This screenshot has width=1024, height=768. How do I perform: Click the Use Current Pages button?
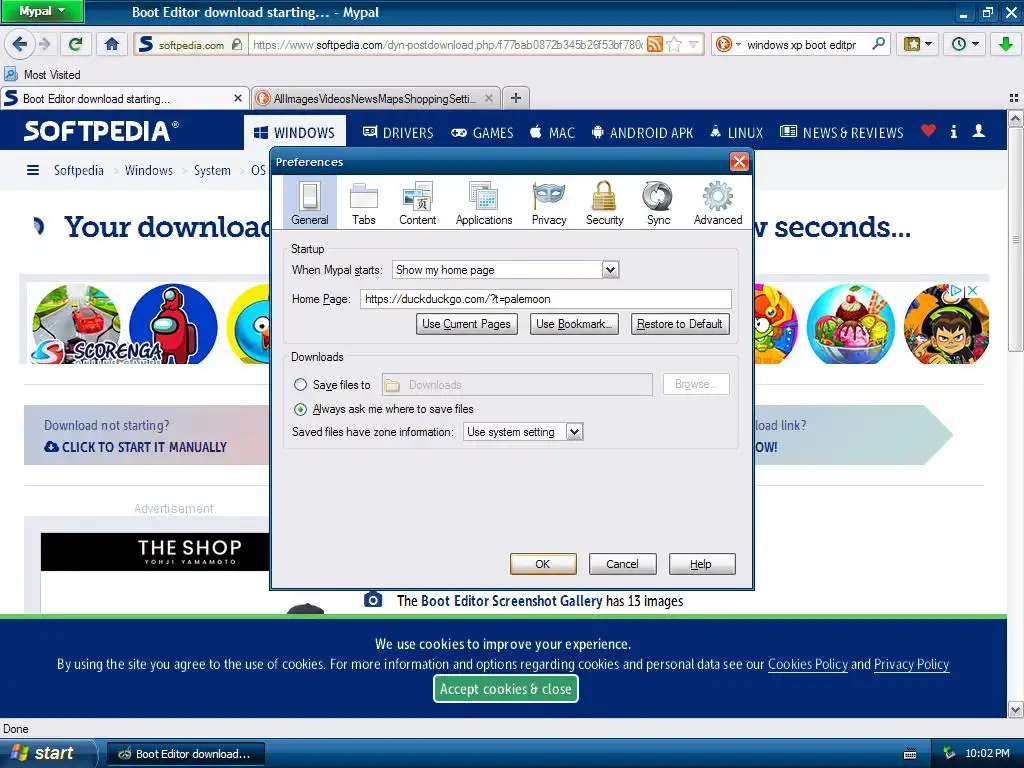(466, 324)
